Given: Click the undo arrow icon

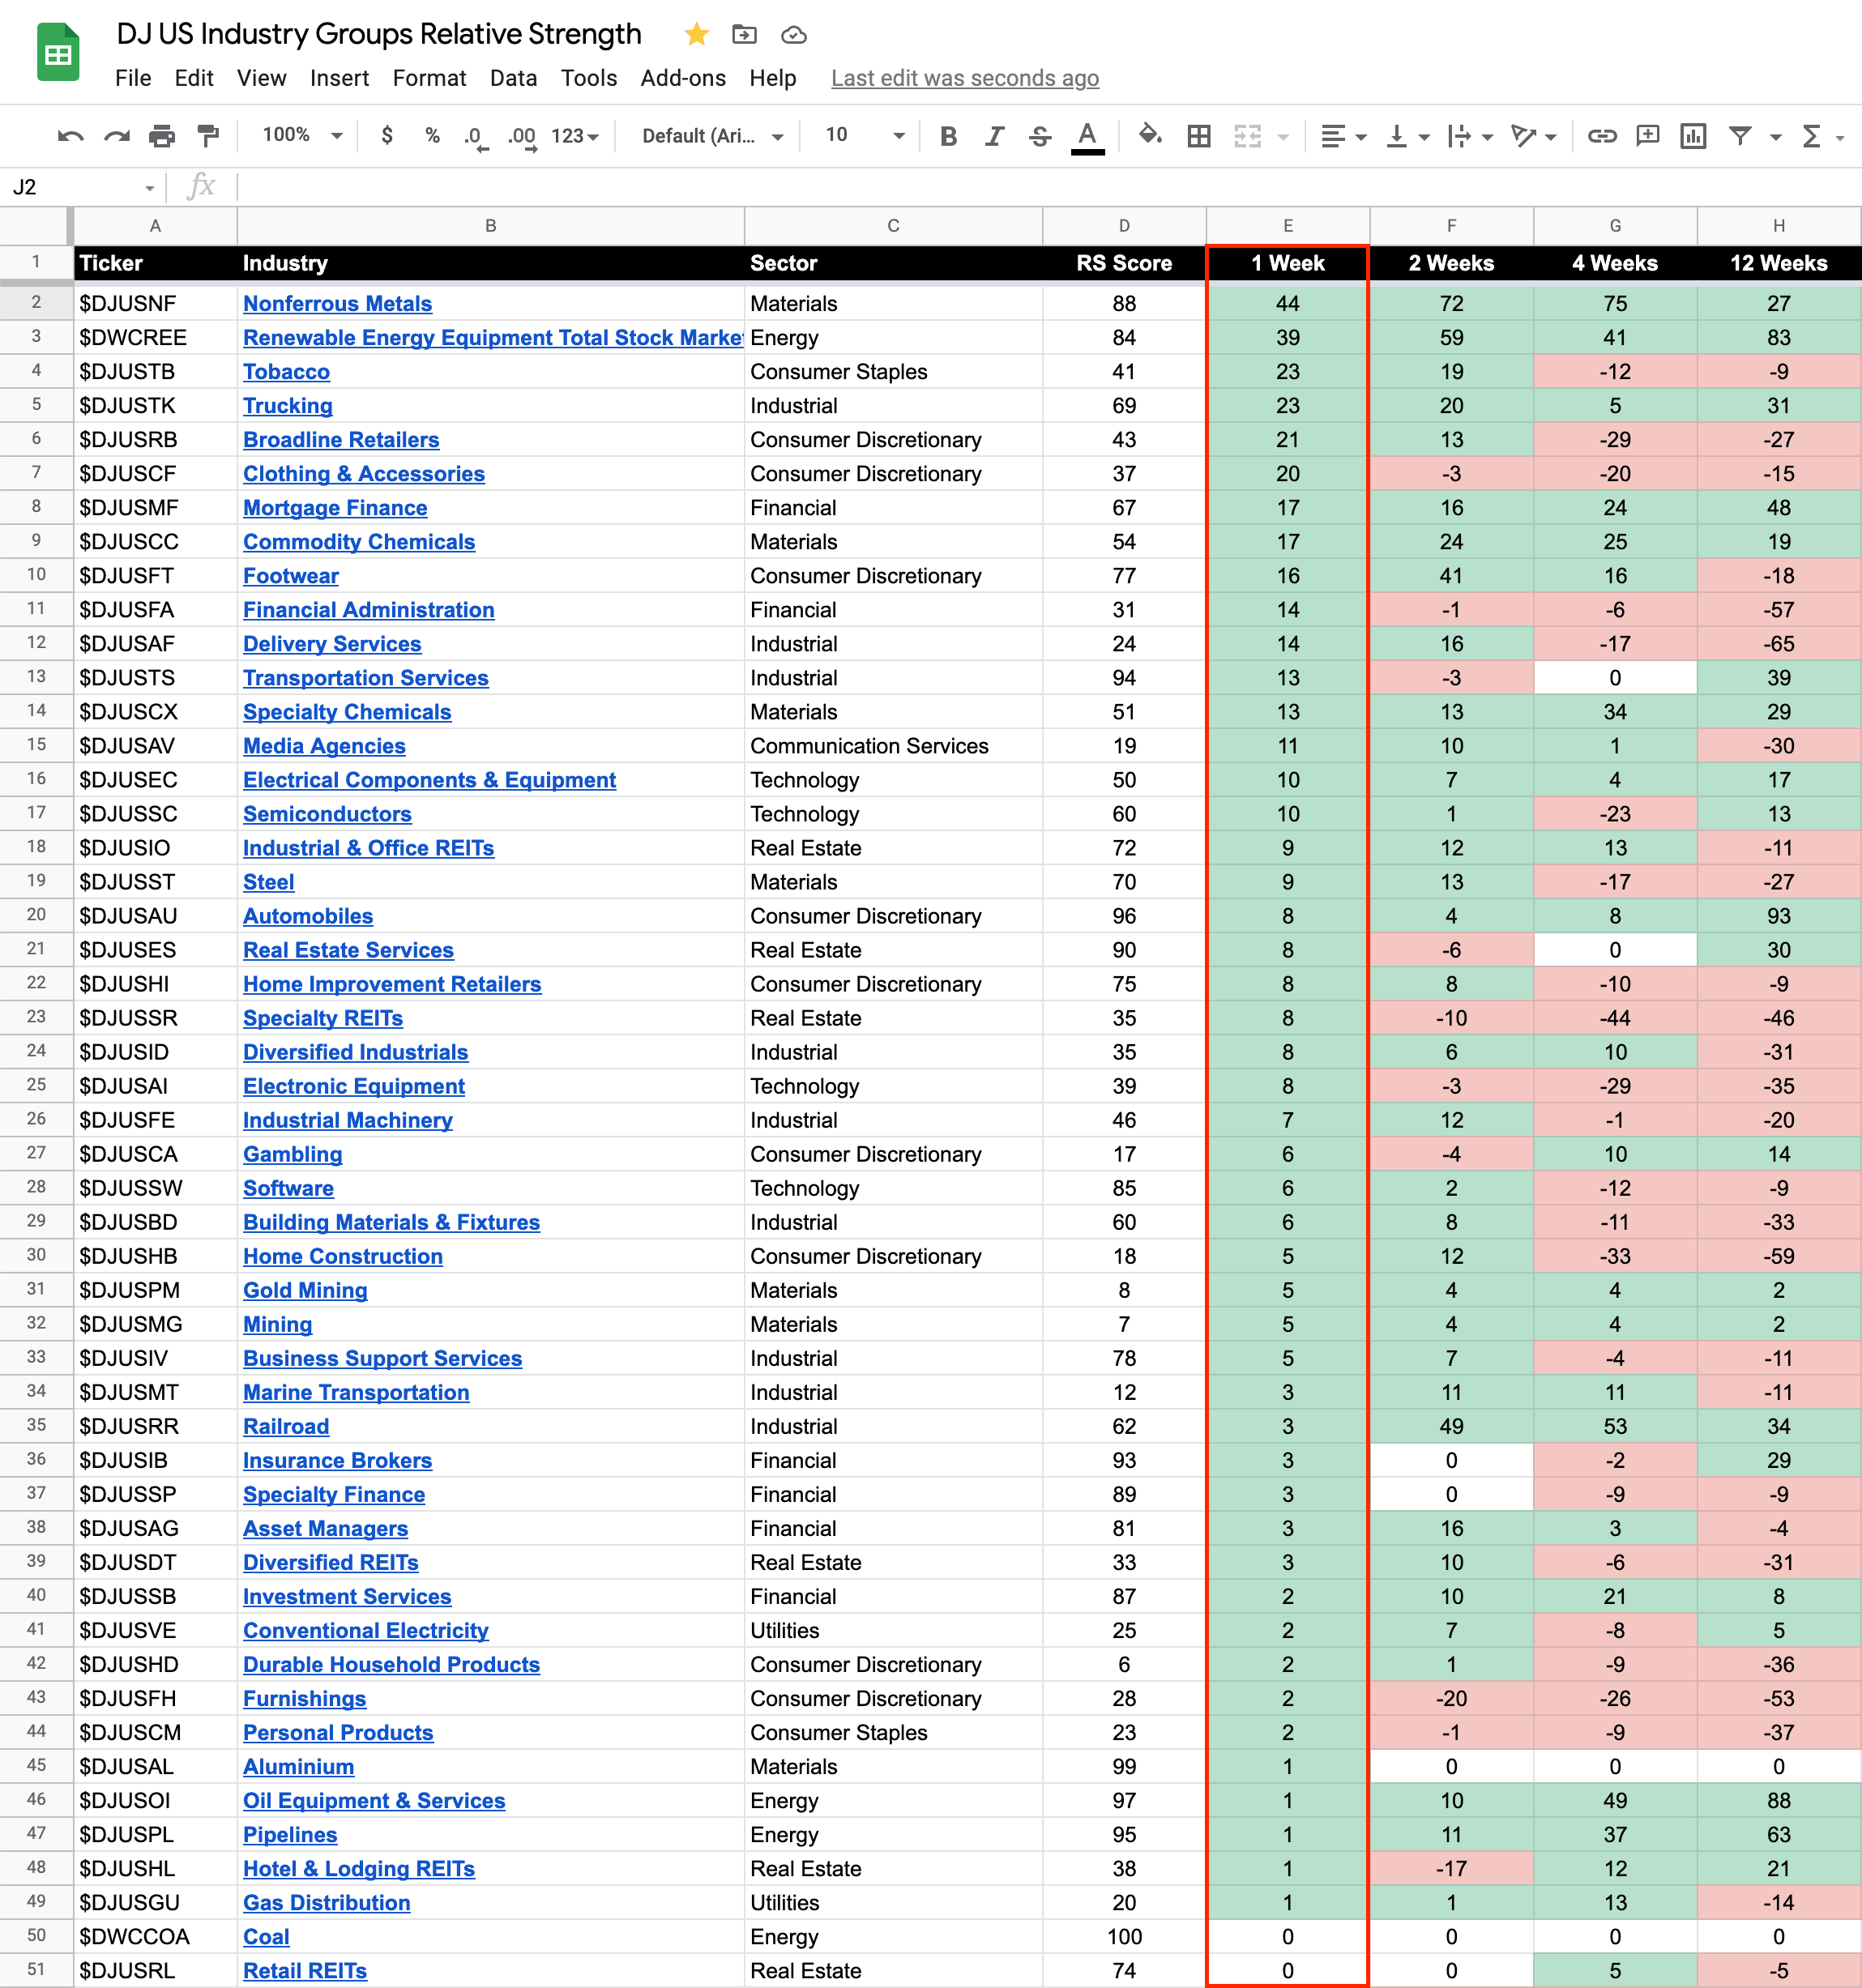Looking at the screenshot, I should coord(70,136).
